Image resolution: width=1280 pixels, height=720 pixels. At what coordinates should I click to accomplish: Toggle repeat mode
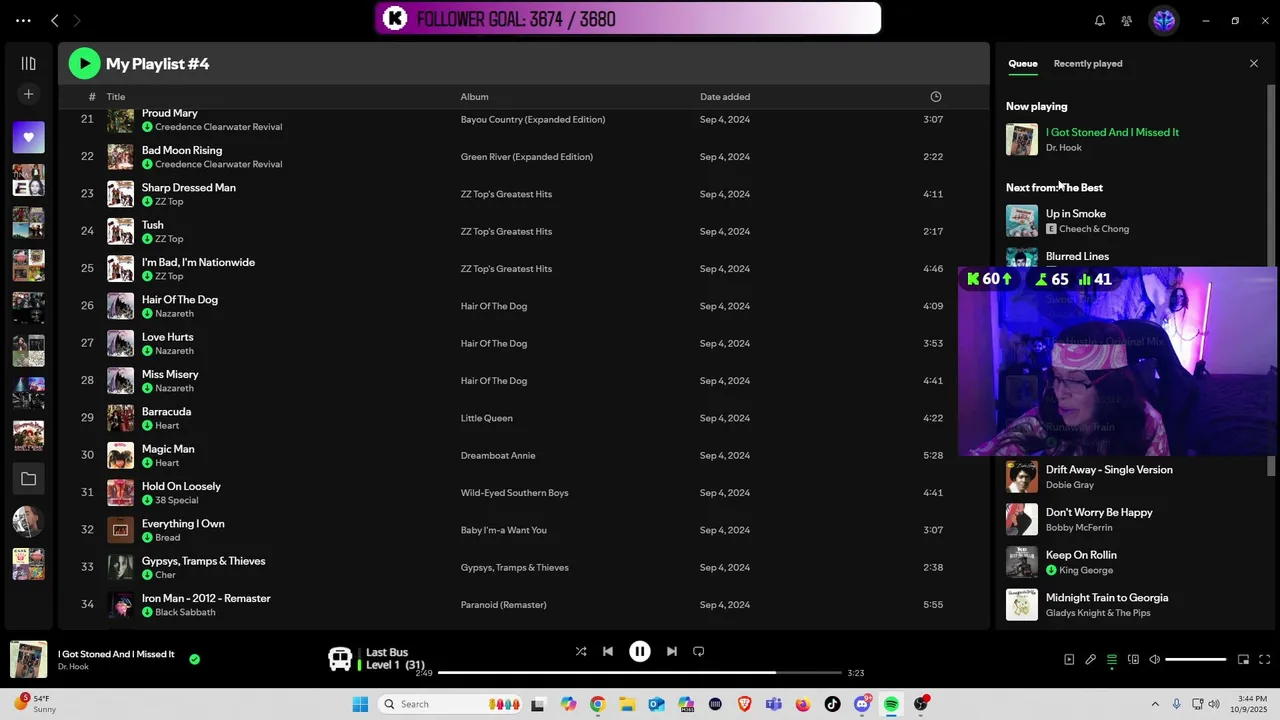[699, 651]
